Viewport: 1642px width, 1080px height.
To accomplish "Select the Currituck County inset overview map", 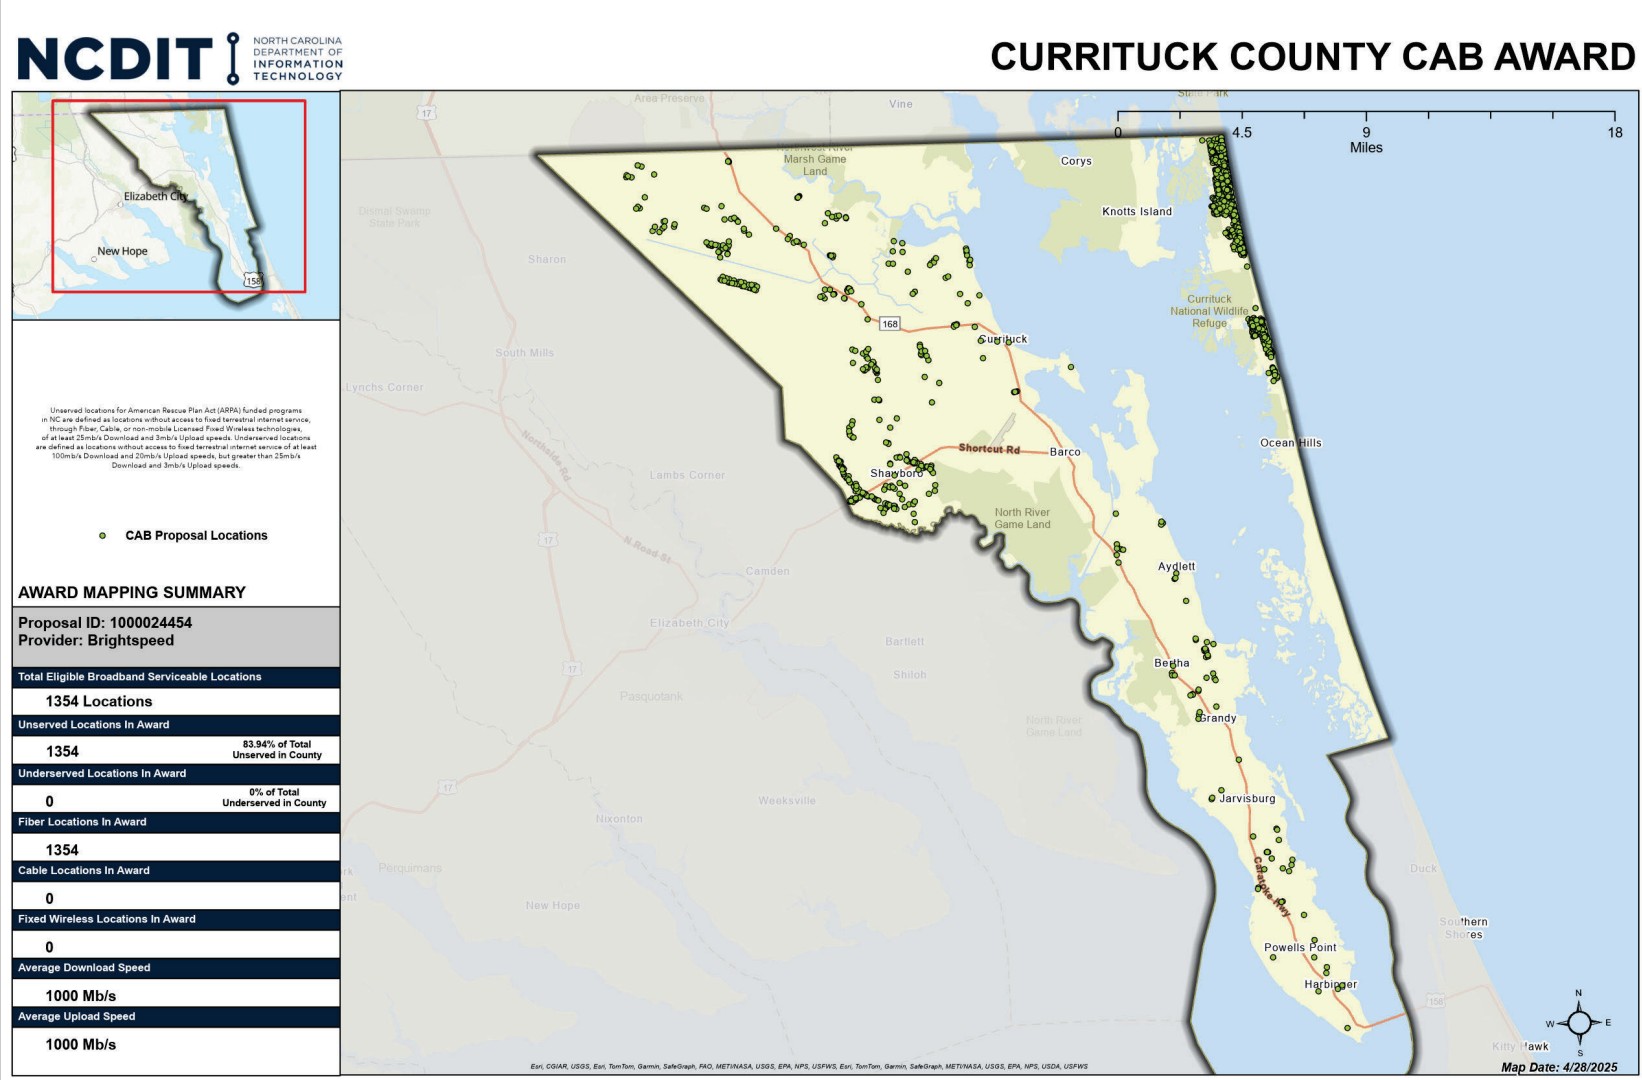I will 176,205.
